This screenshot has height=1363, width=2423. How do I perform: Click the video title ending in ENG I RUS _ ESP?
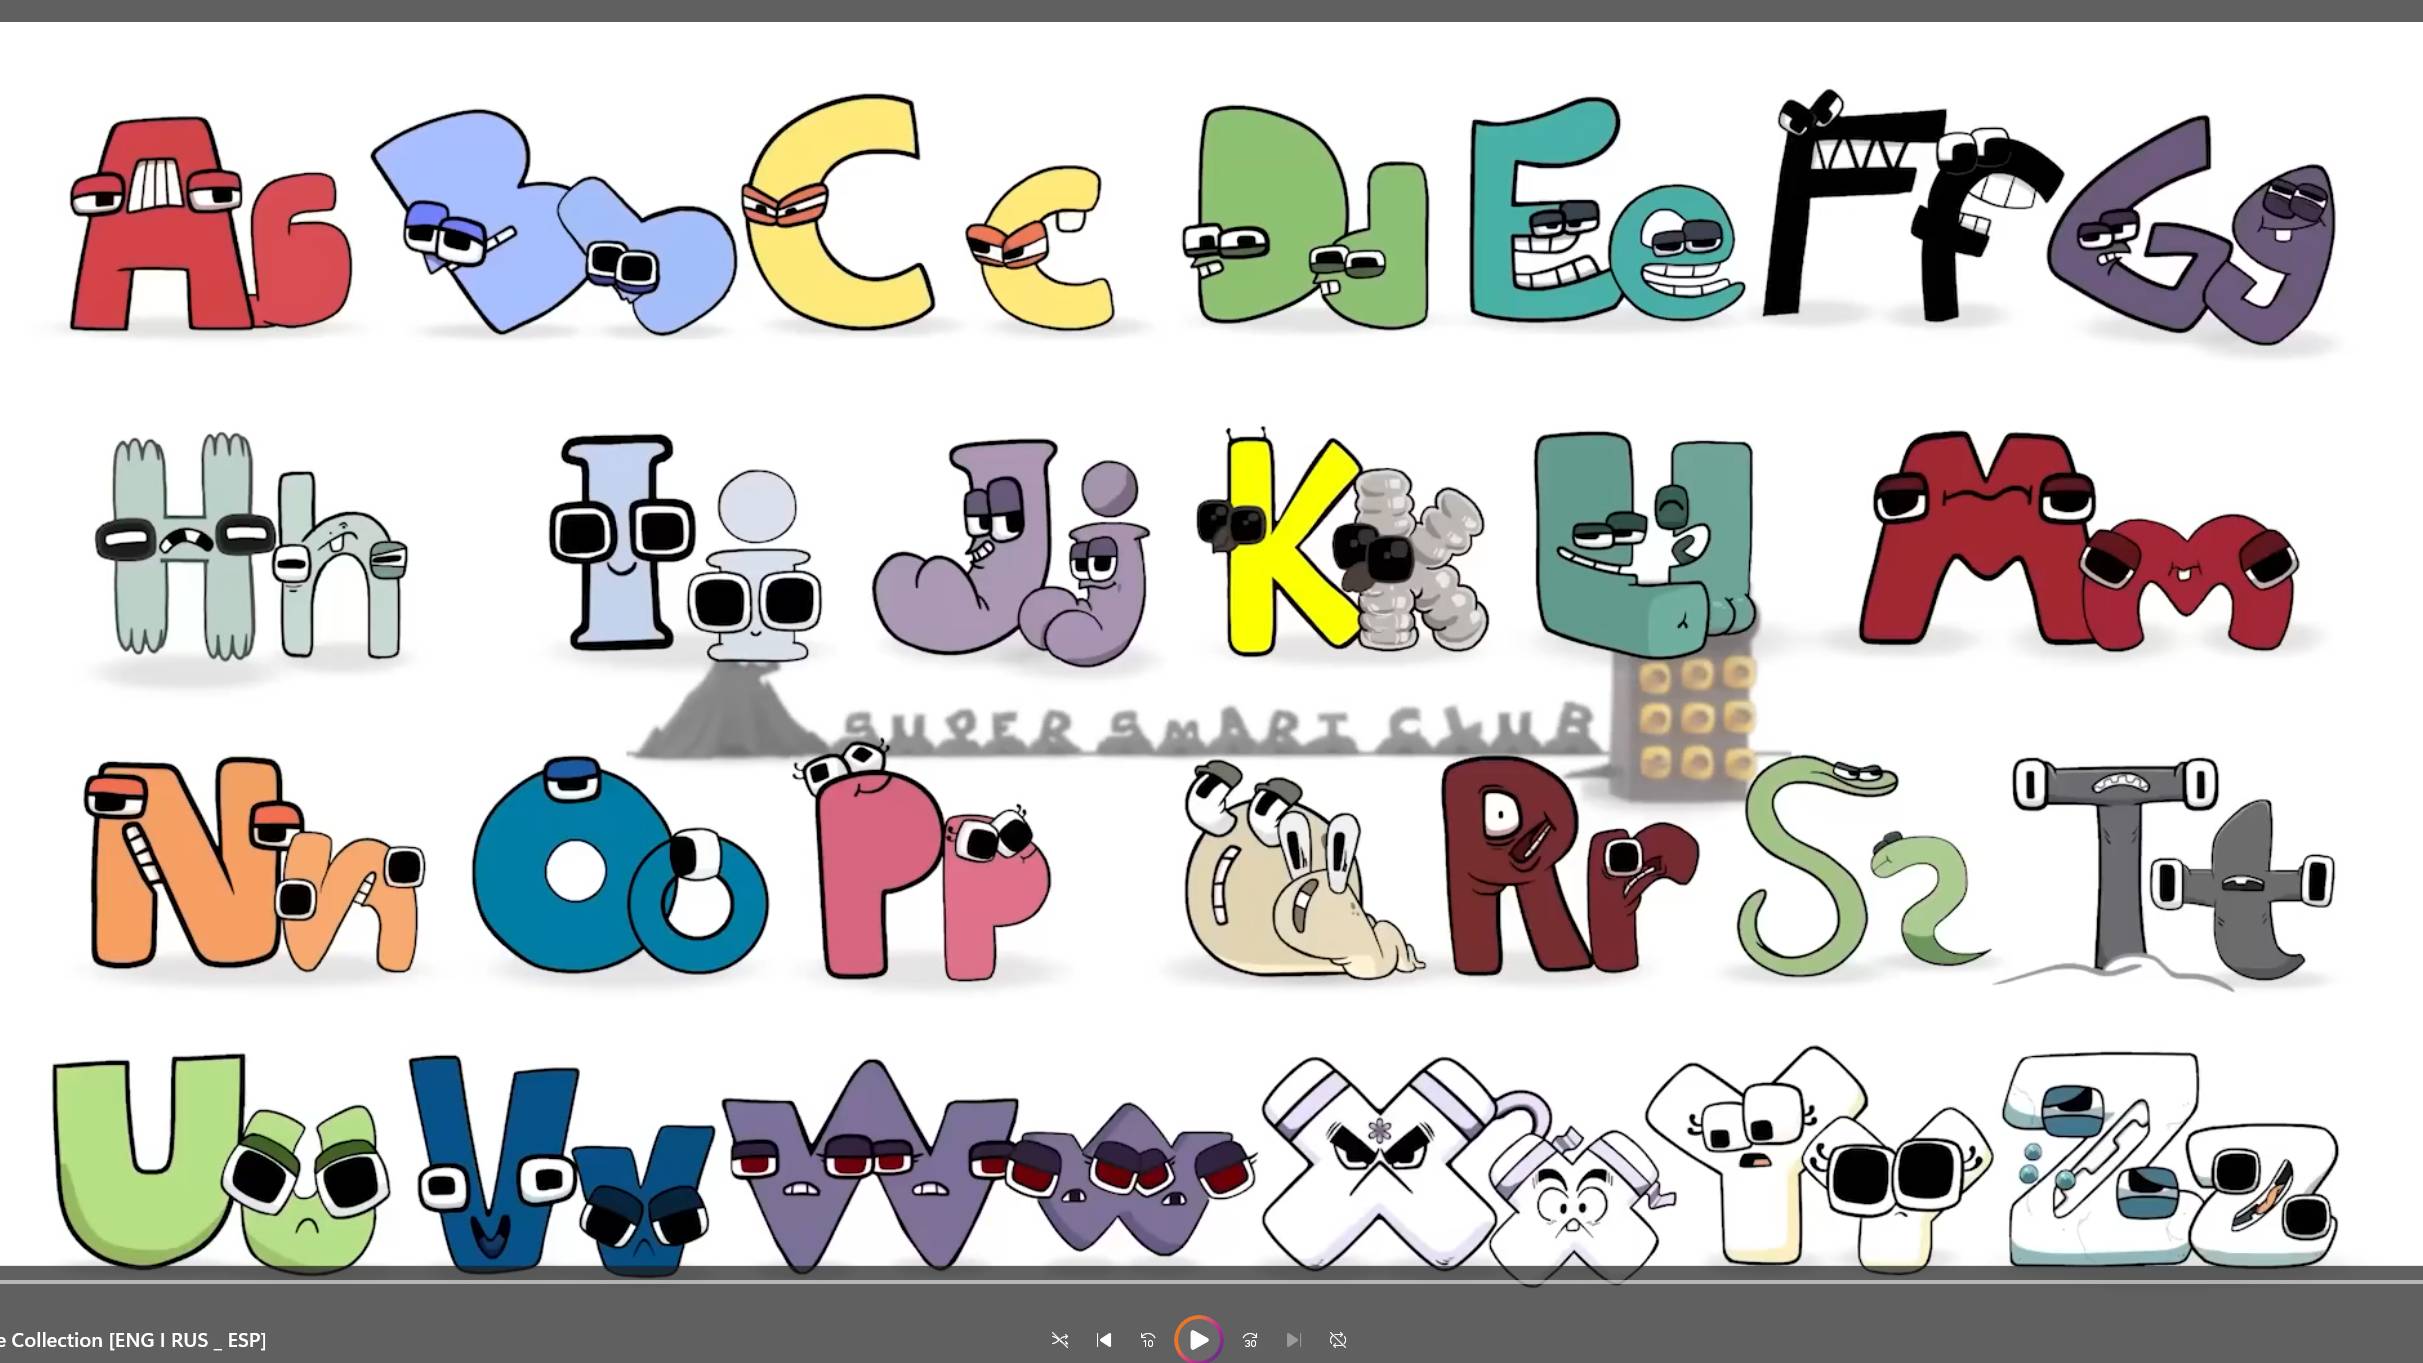134,1340
